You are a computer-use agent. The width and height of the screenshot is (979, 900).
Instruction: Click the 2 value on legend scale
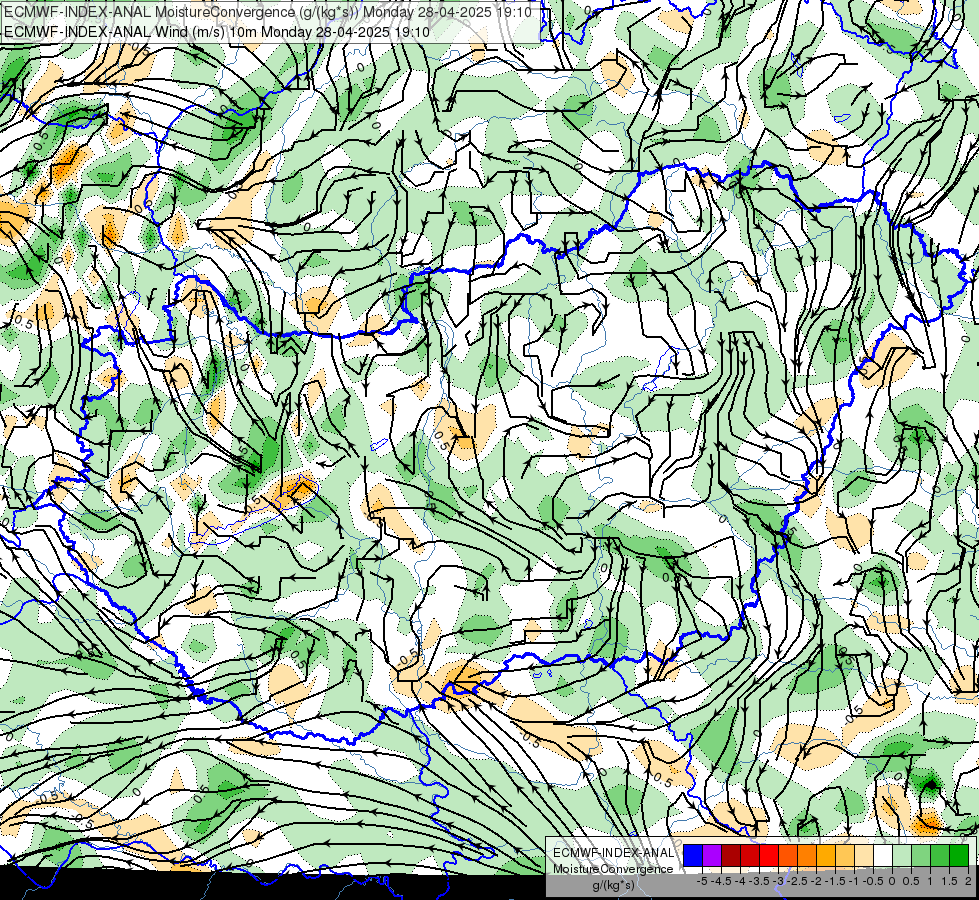[x=968, y=881]
